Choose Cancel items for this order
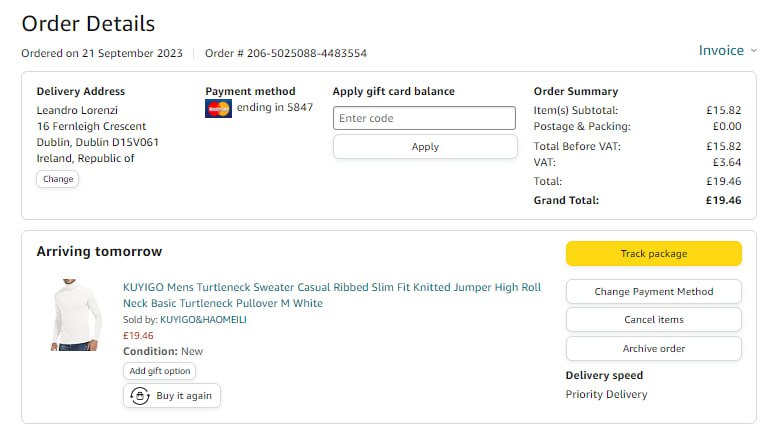This screenshot has width=767, height=436. (x=653, y=320)
